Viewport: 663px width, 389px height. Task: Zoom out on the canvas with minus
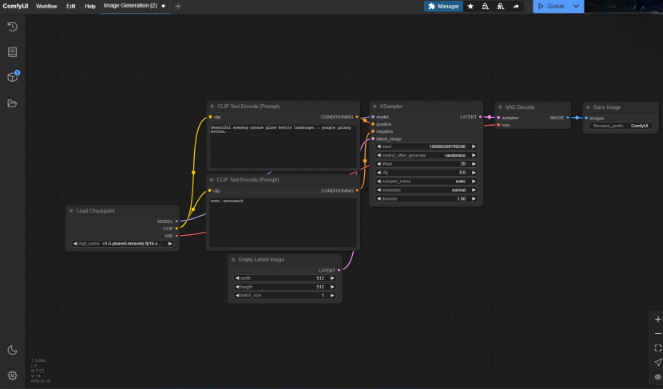[658, 334]
